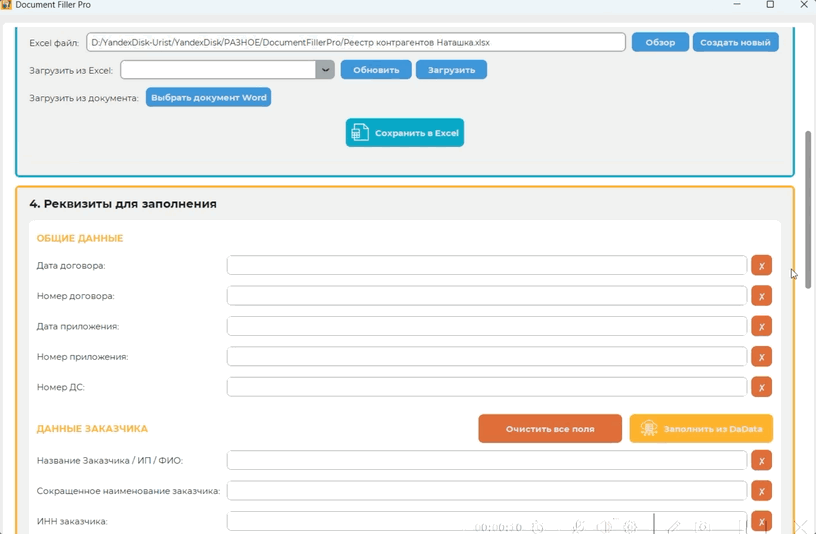
Task: Clear Сокращенное наименование заказчика with X button
Action: [x=761, y=491]
